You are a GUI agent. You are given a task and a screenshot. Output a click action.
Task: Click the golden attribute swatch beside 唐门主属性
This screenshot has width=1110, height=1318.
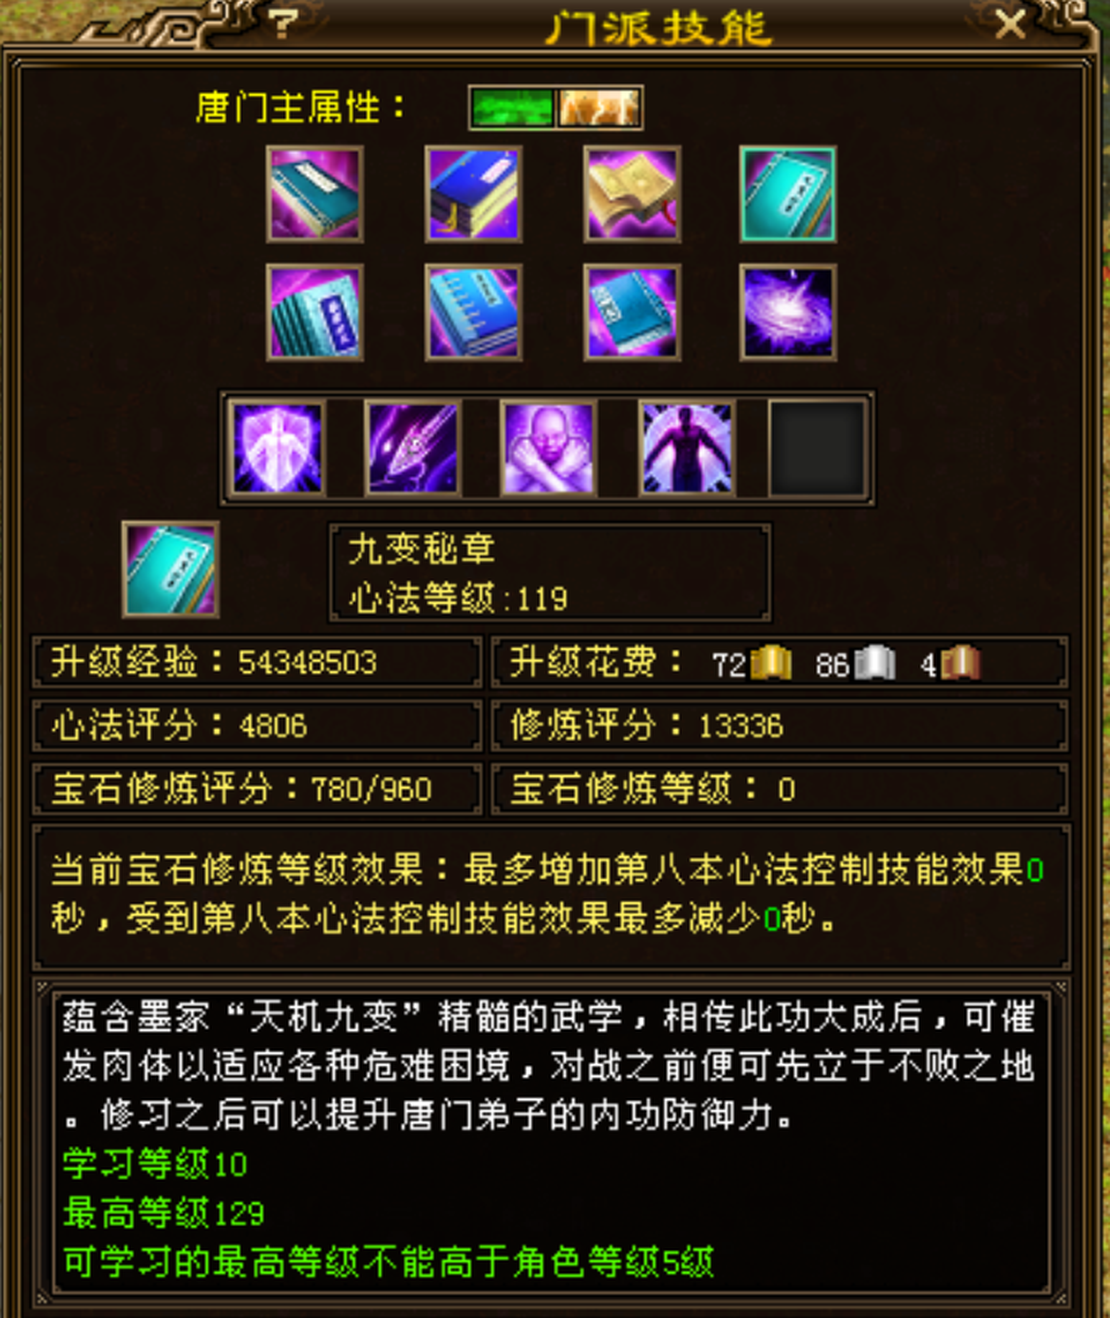click(x=598, y=108)
